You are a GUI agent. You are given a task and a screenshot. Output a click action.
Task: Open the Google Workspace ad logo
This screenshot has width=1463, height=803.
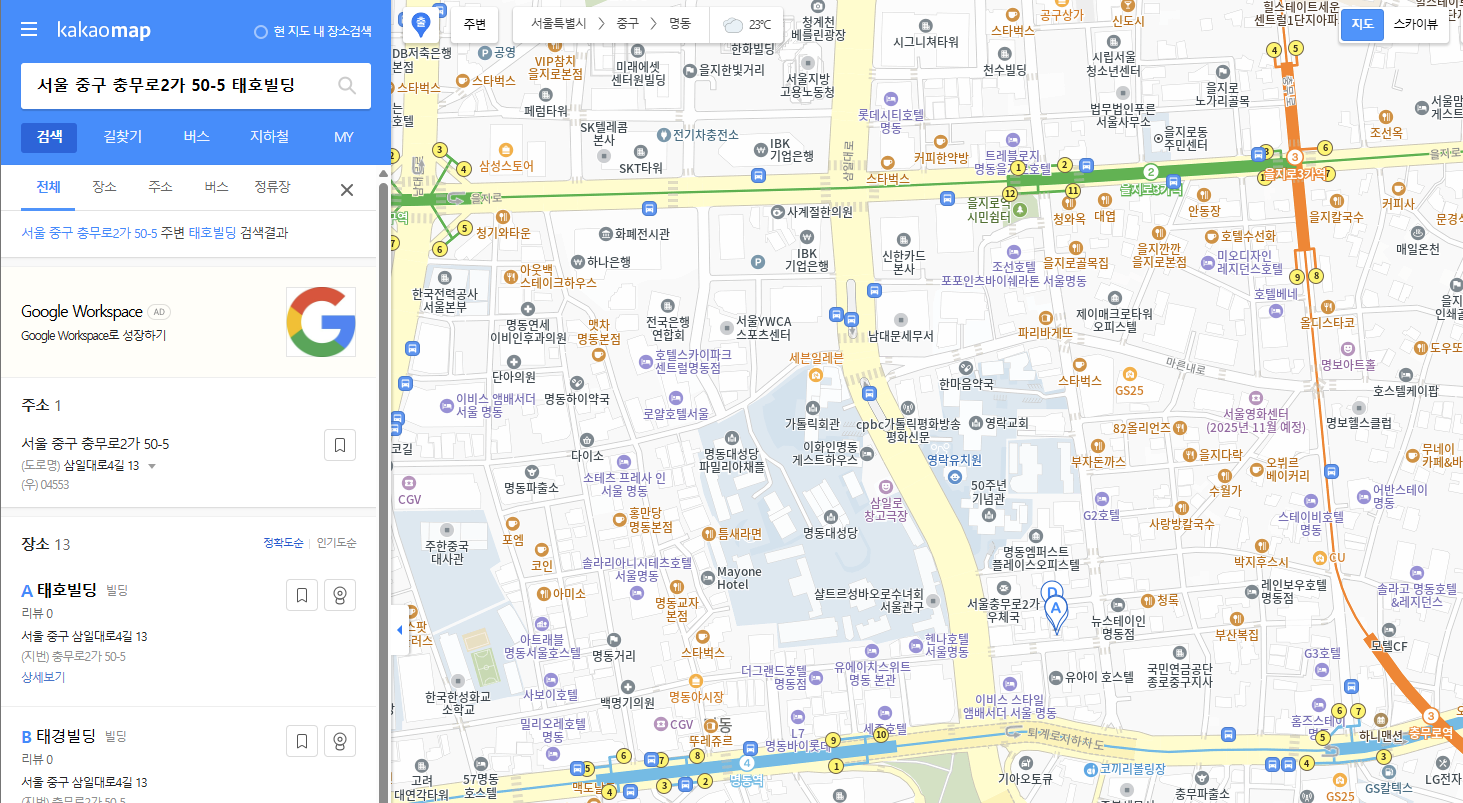pos(321,322)
